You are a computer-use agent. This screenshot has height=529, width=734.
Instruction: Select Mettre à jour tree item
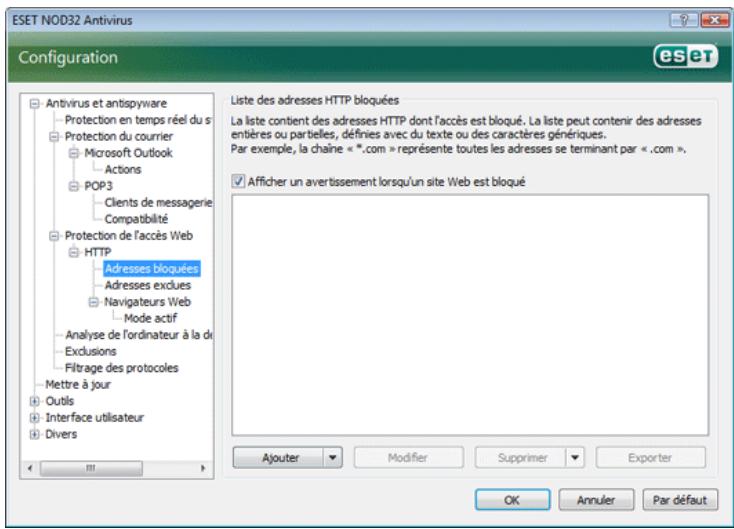(x=78, y=385)
